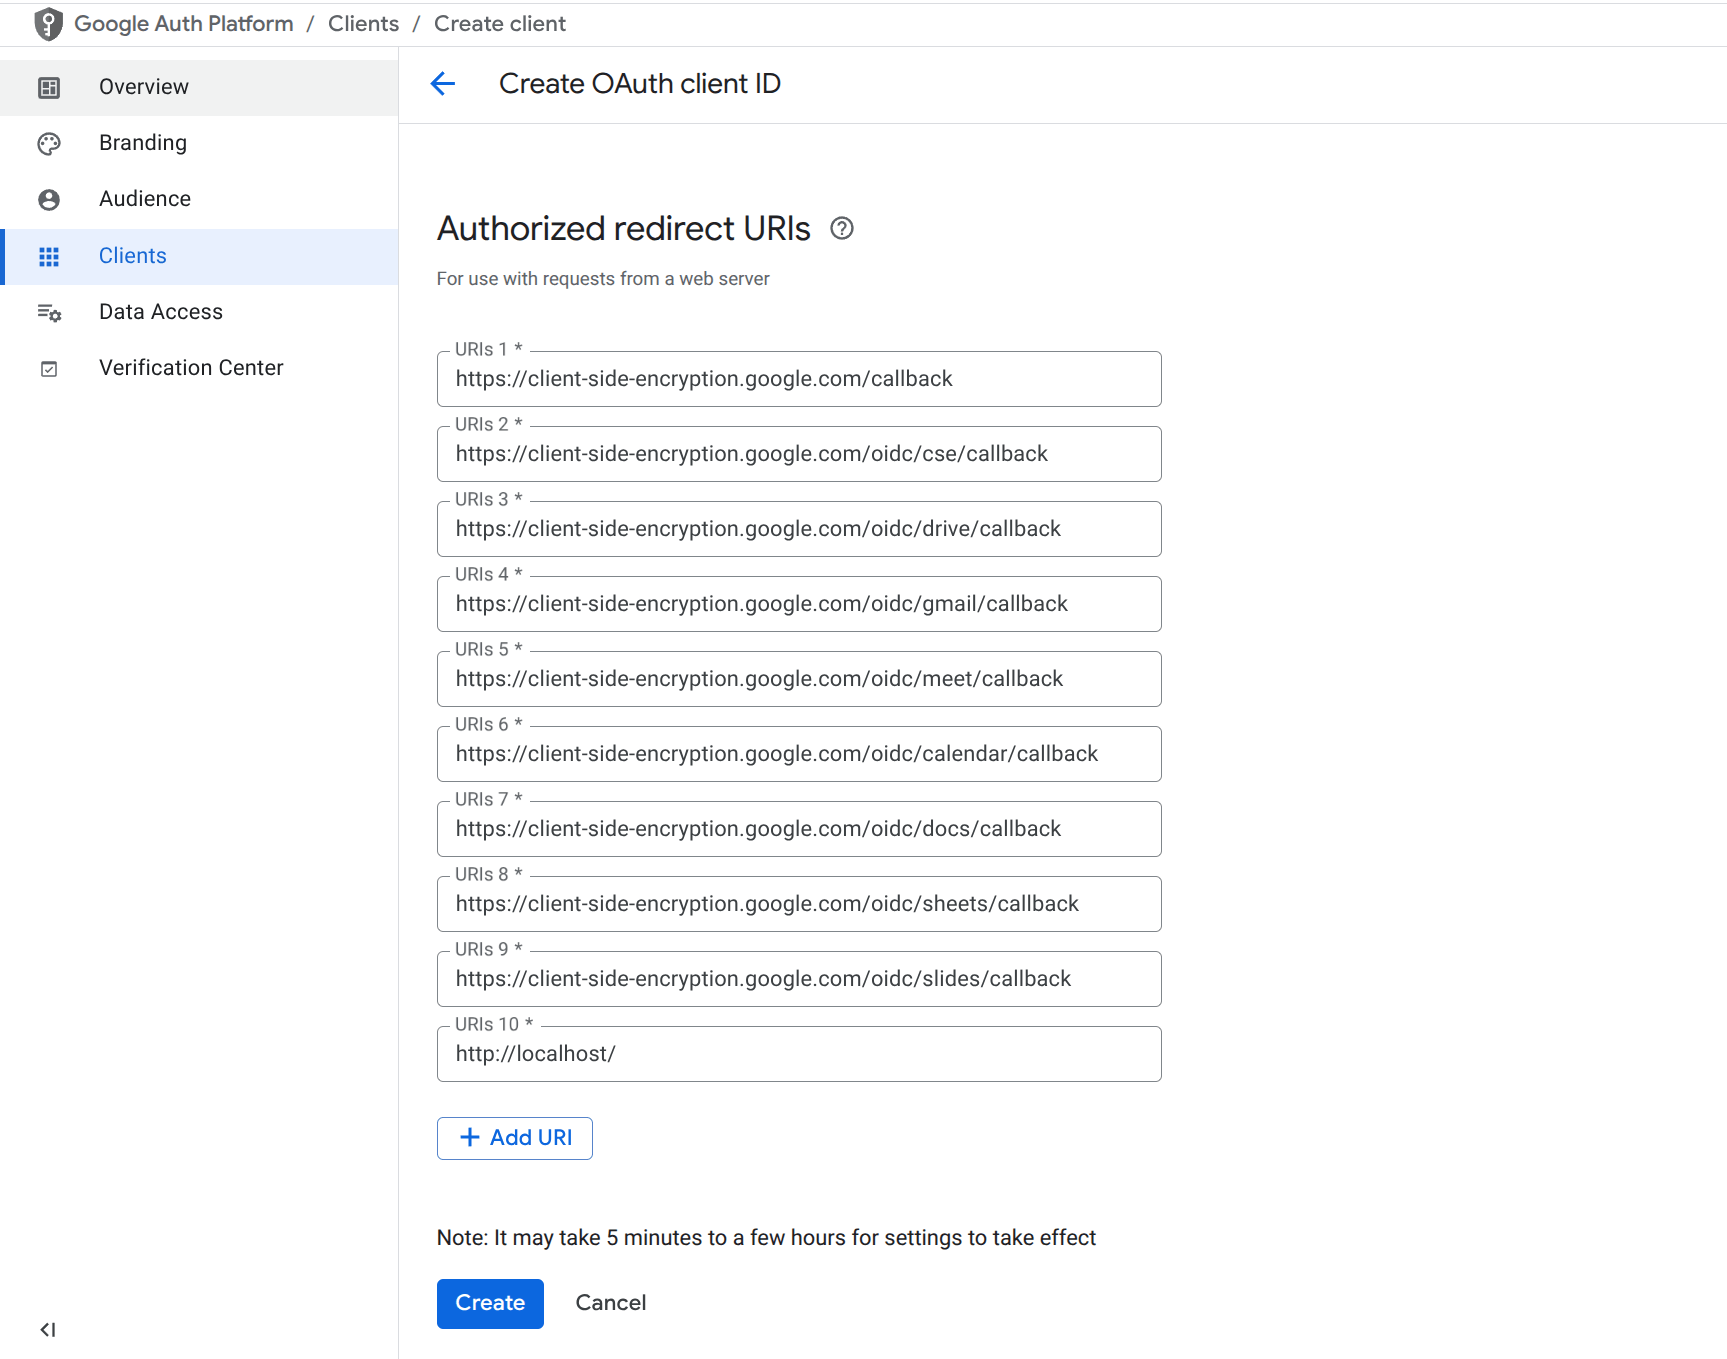Image resolution: width=1727 pixels, height=1359 pixels.
Task: Open help for Authorized redirect URIs
Action: [x=842, y=229]
